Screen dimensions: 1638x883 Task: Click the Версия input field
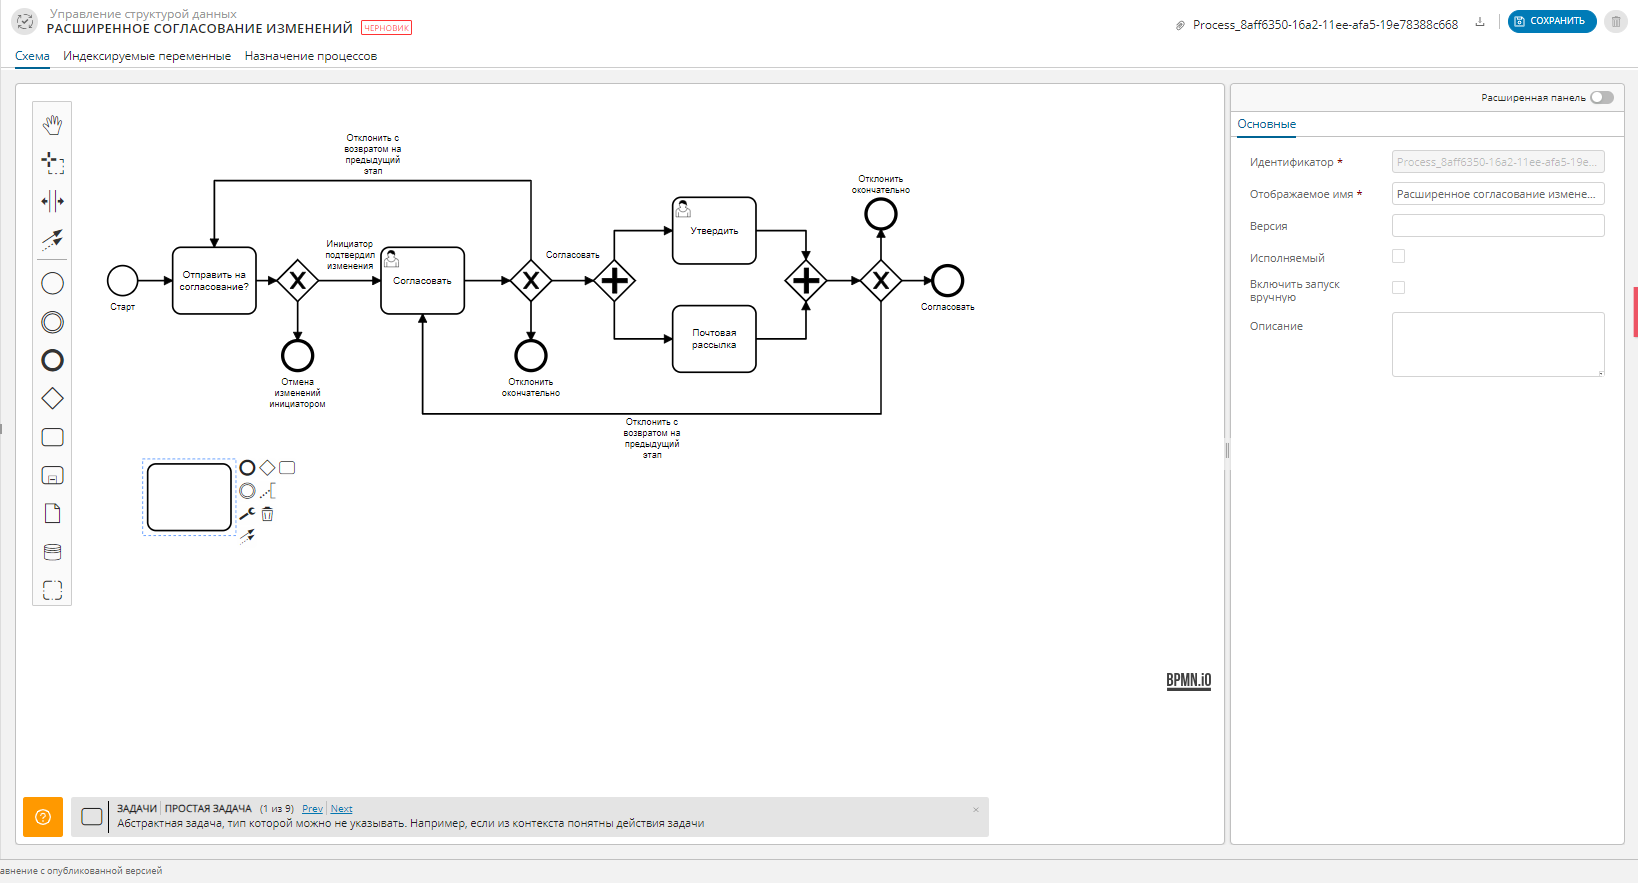(x=1497, y=226)
